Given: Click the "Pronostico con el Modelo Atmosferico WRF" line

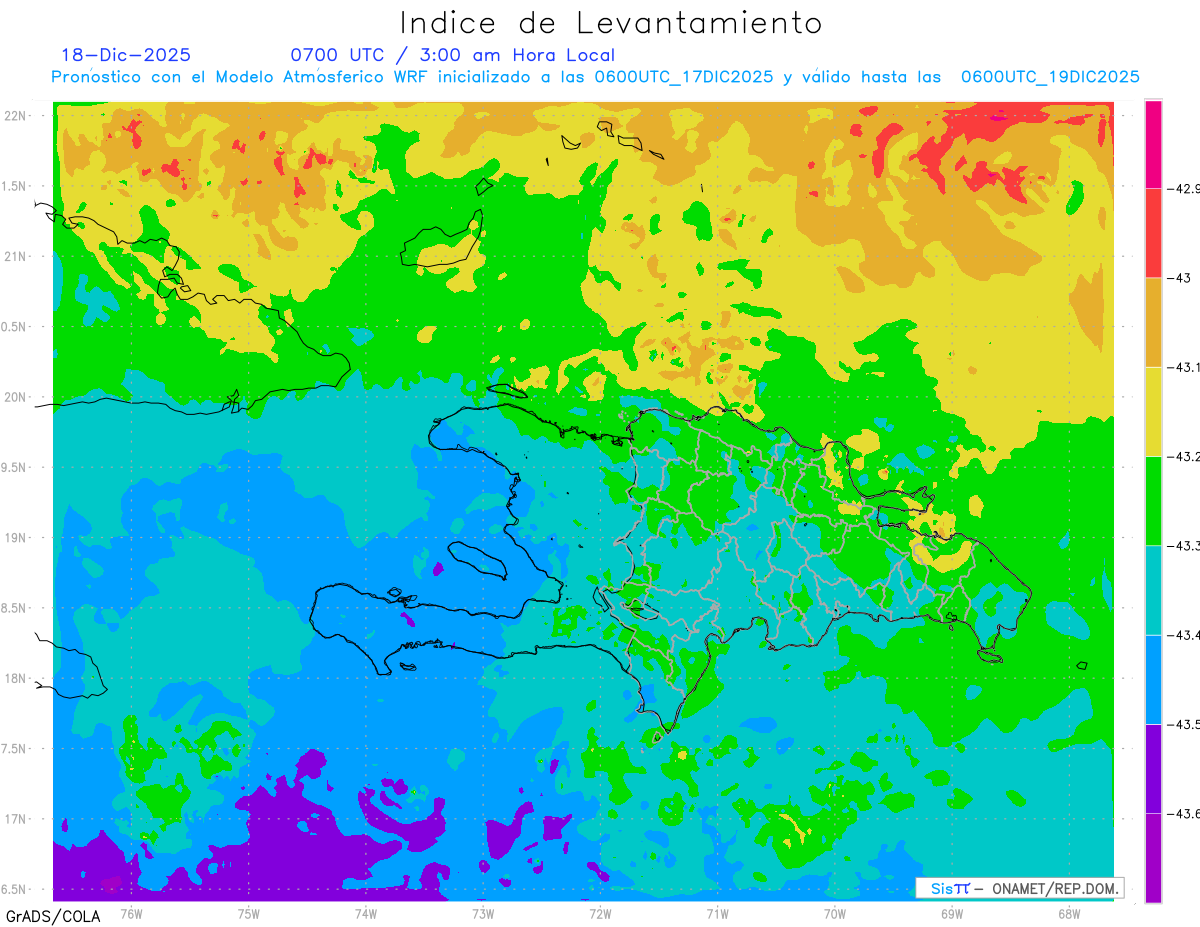Looking at the screenshot, I should tap(595, 77).
